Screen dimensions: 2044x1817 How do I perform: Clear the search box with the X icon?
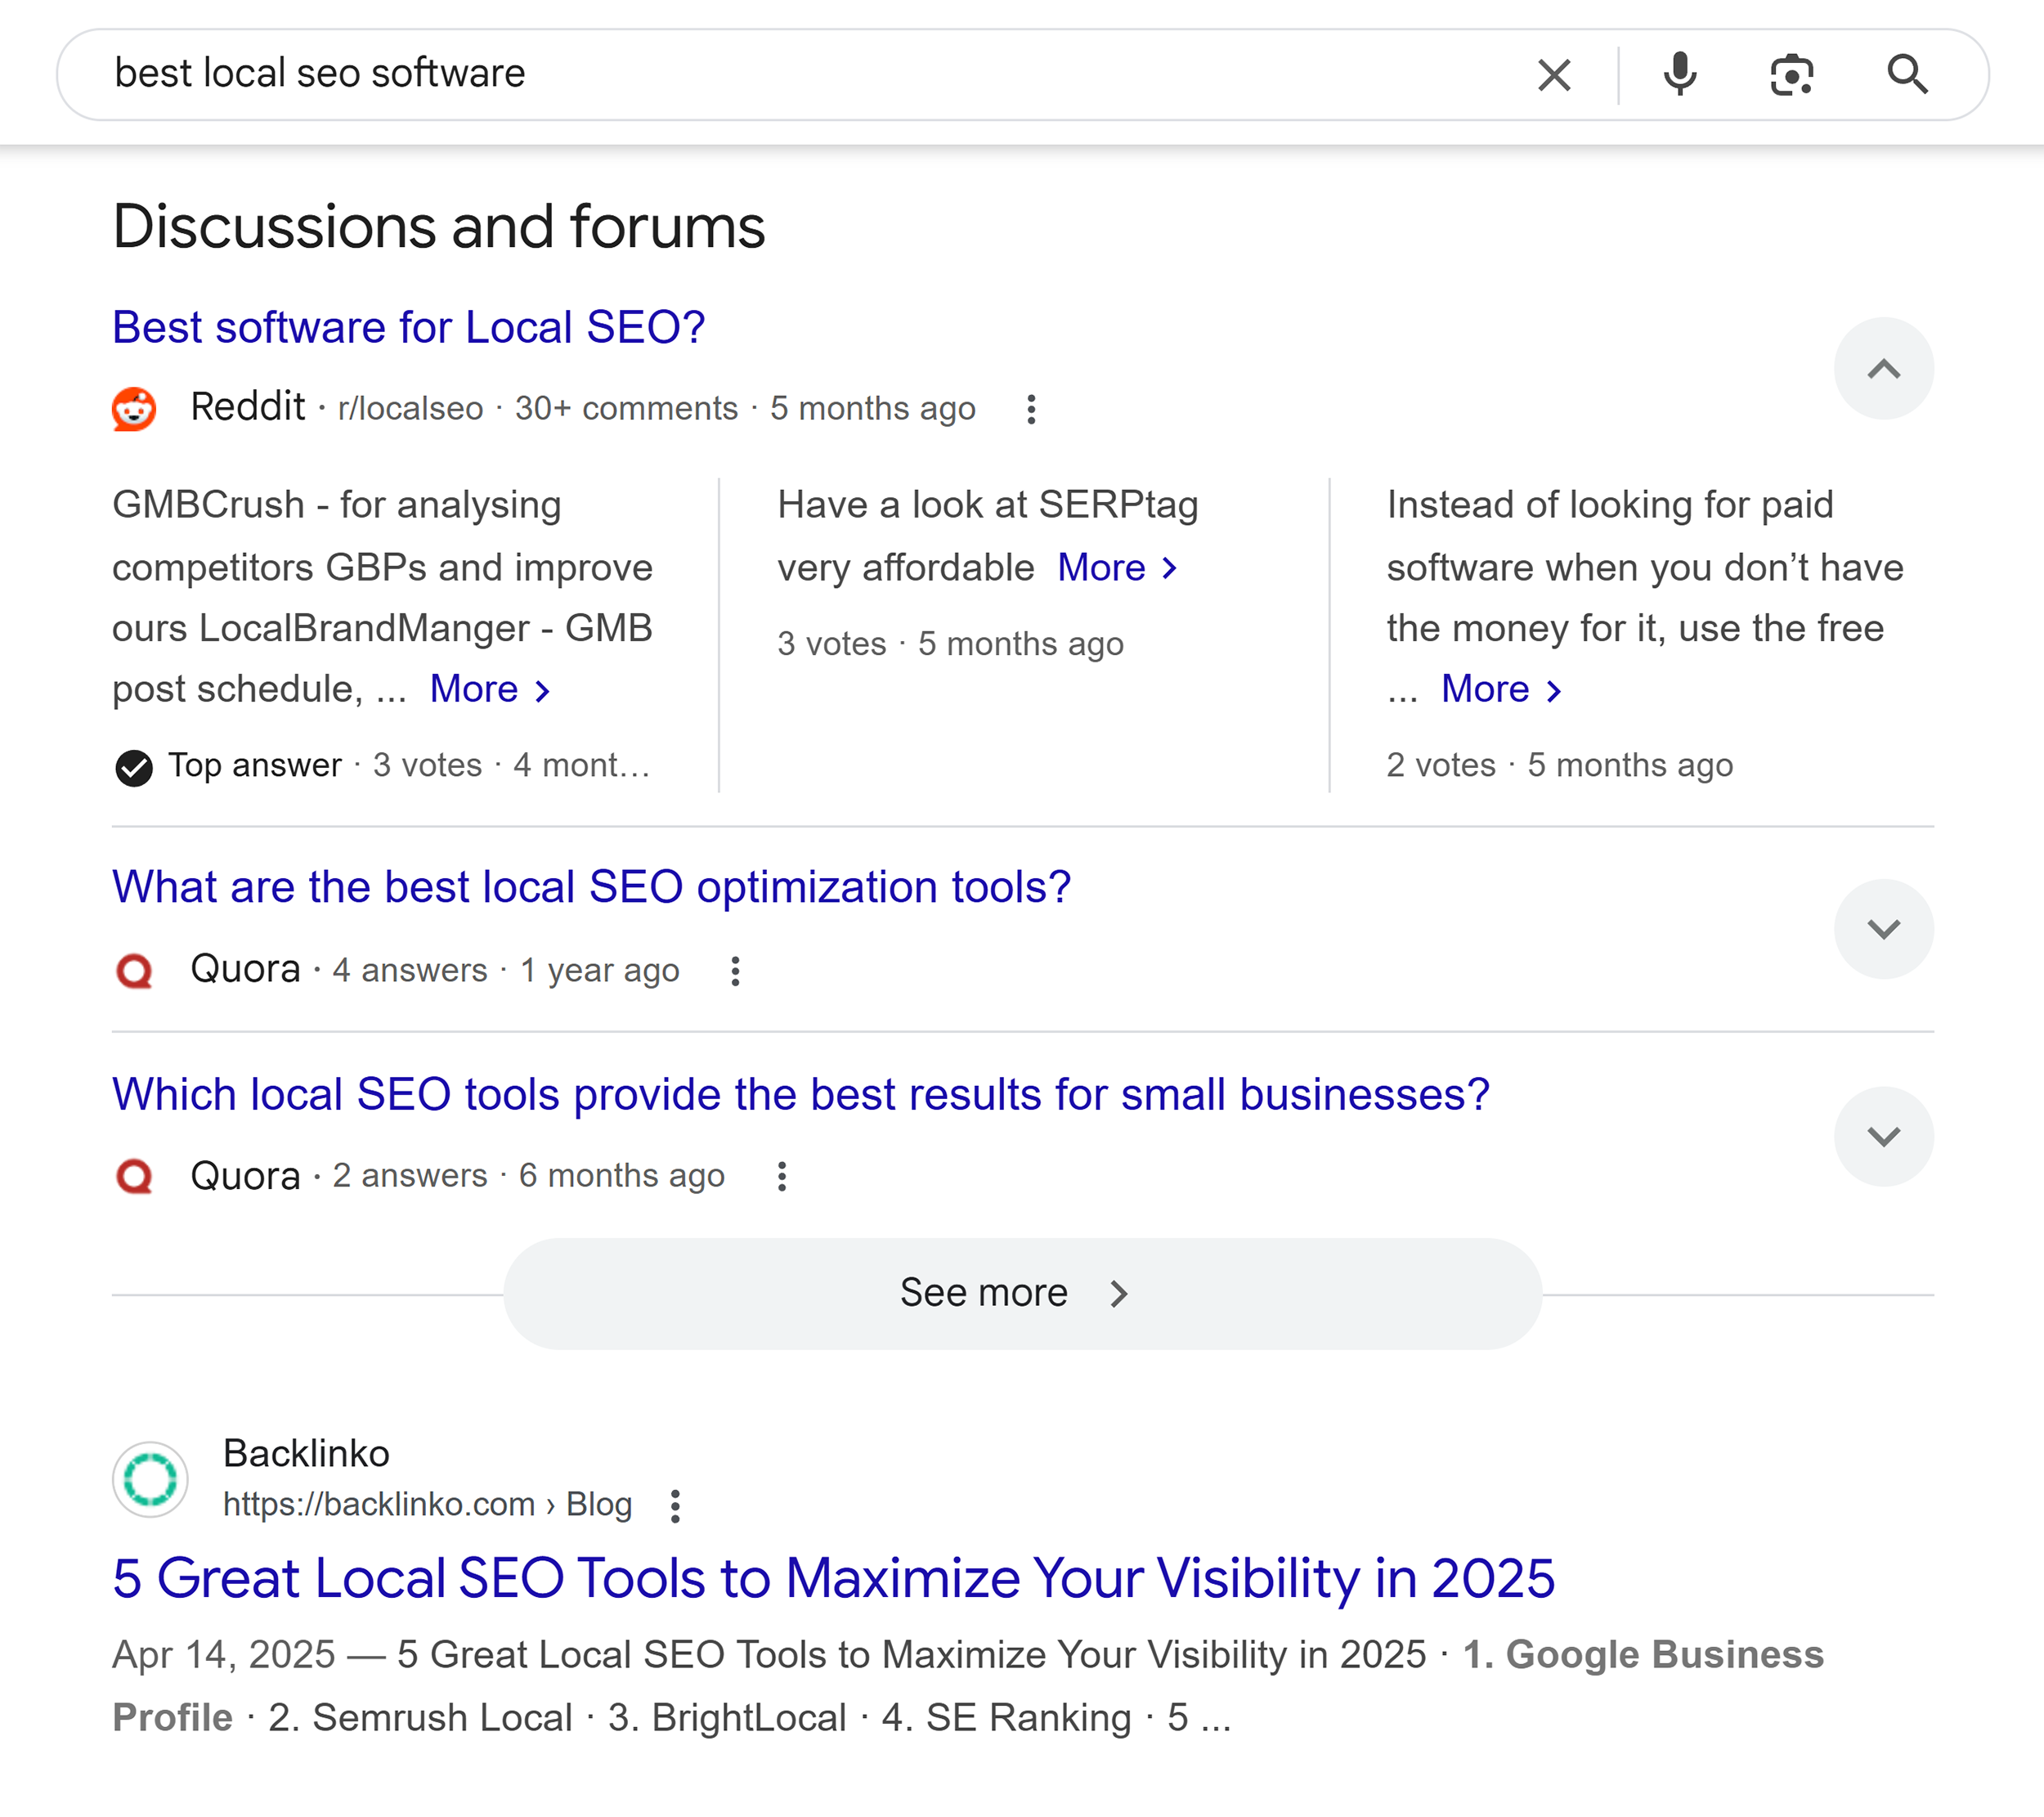[x=1553, y=75]
